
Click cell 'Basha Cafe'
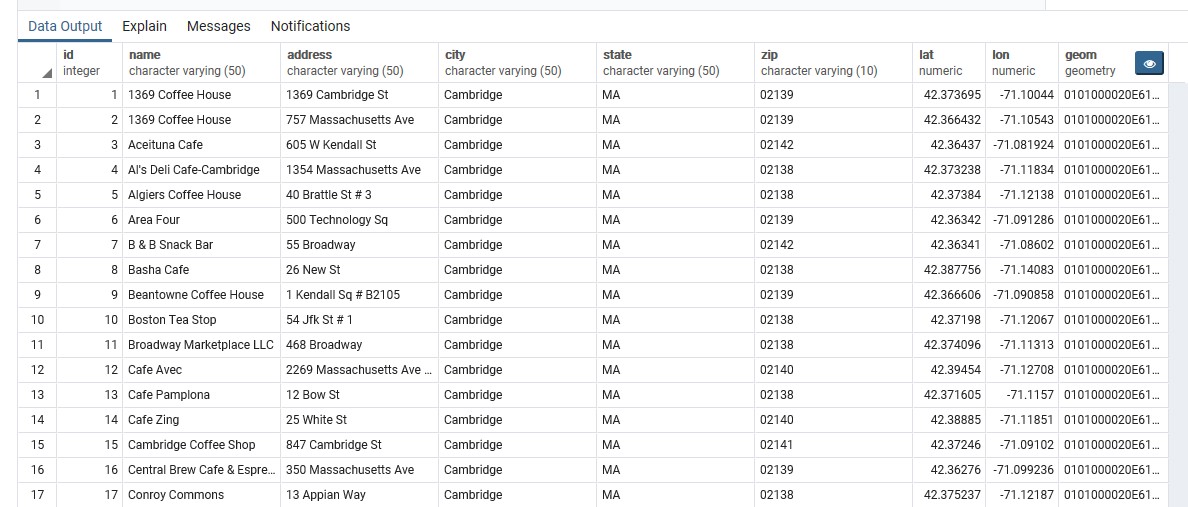(201, 270)
